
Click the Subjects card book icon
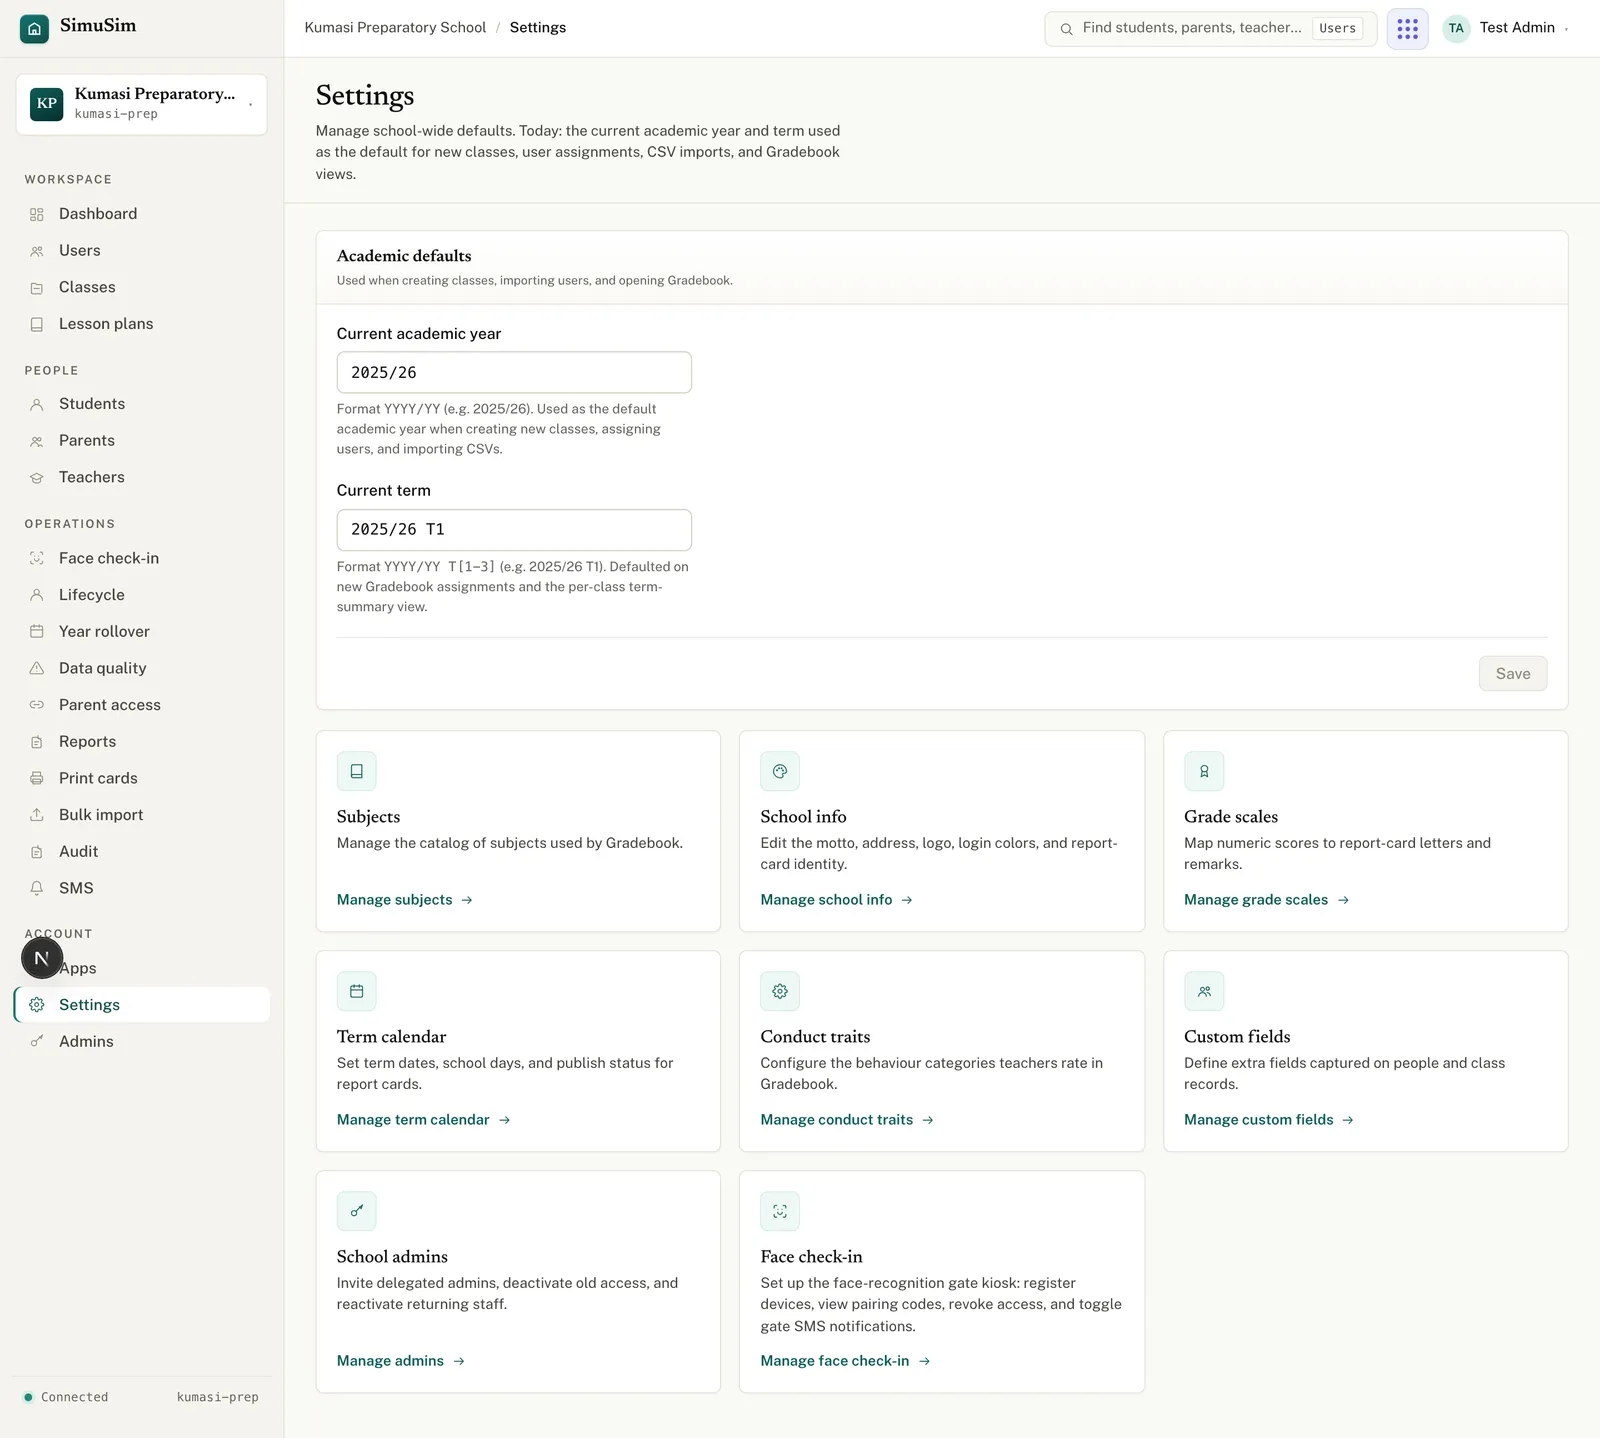357,771
